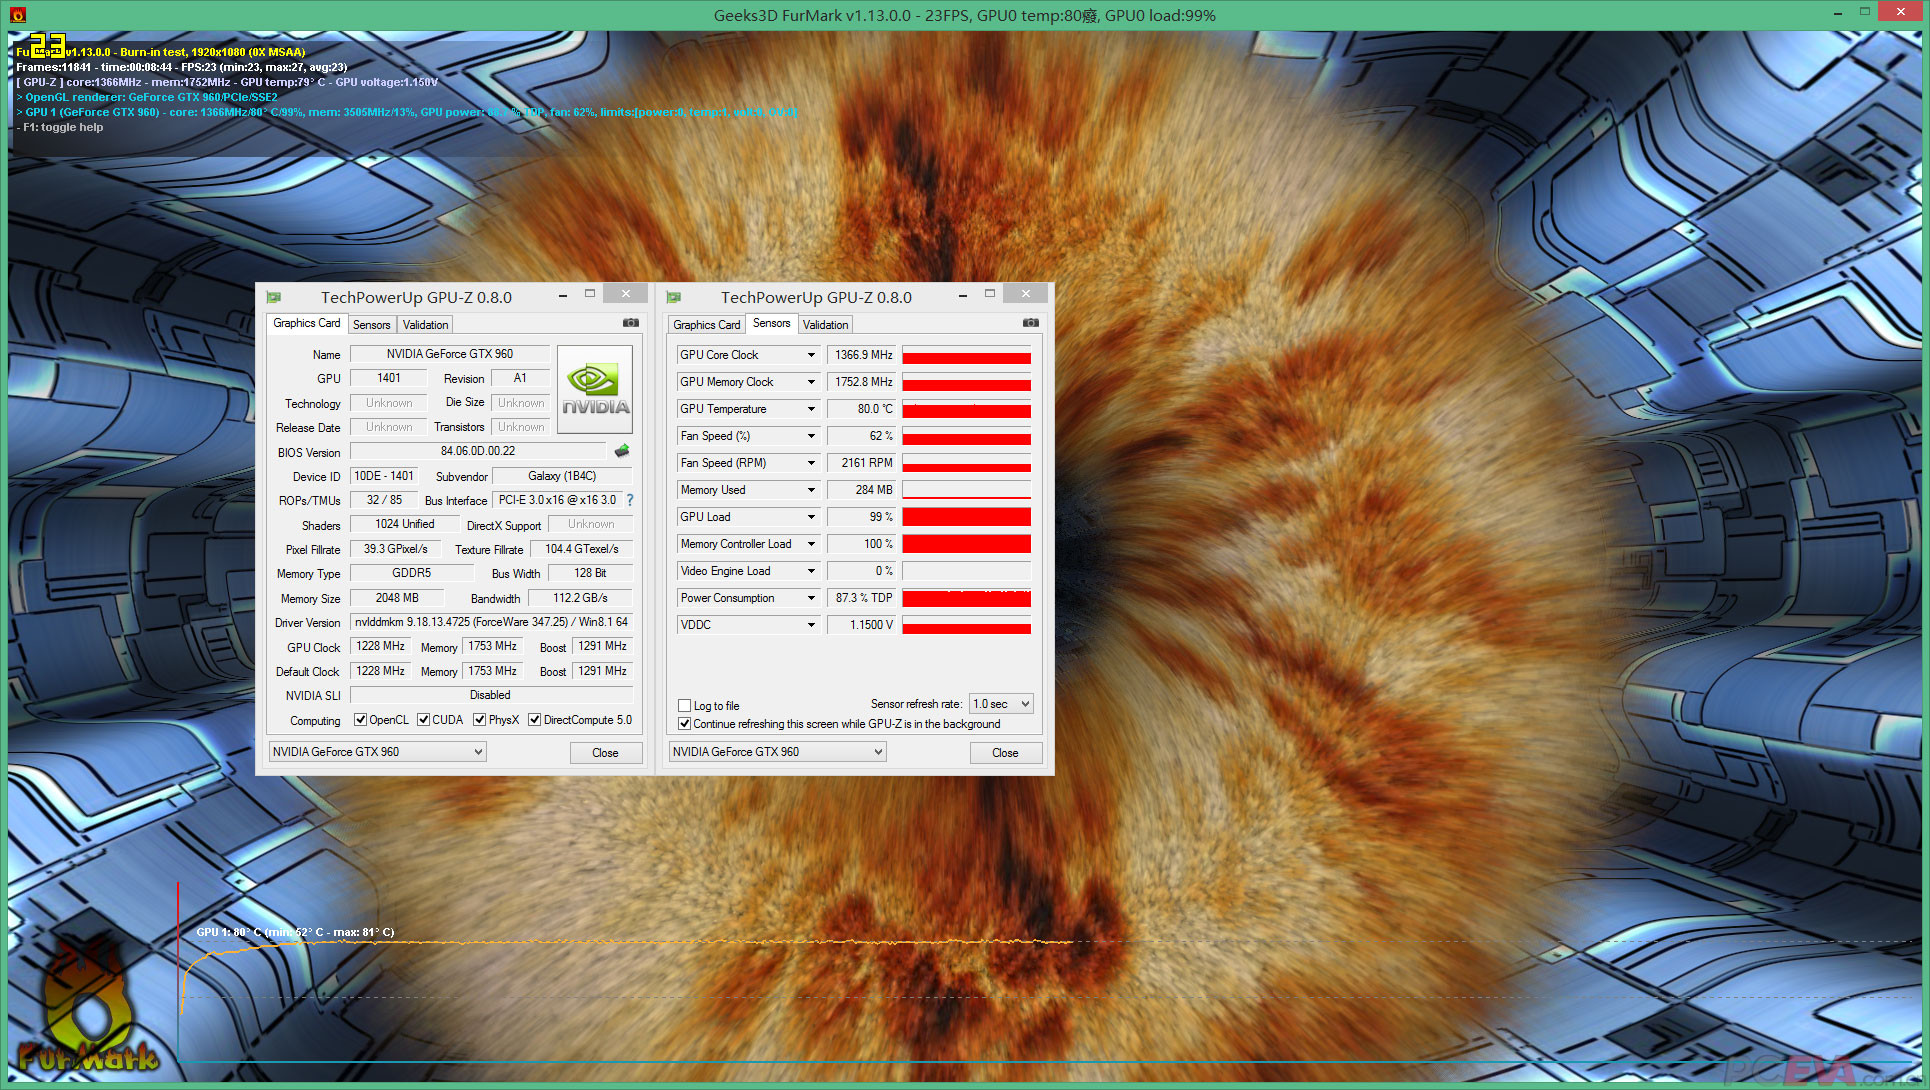This screenshot has width=1930, height=1090.
Task: Enable the Log to file checkbox
Action: coord(685,706)
